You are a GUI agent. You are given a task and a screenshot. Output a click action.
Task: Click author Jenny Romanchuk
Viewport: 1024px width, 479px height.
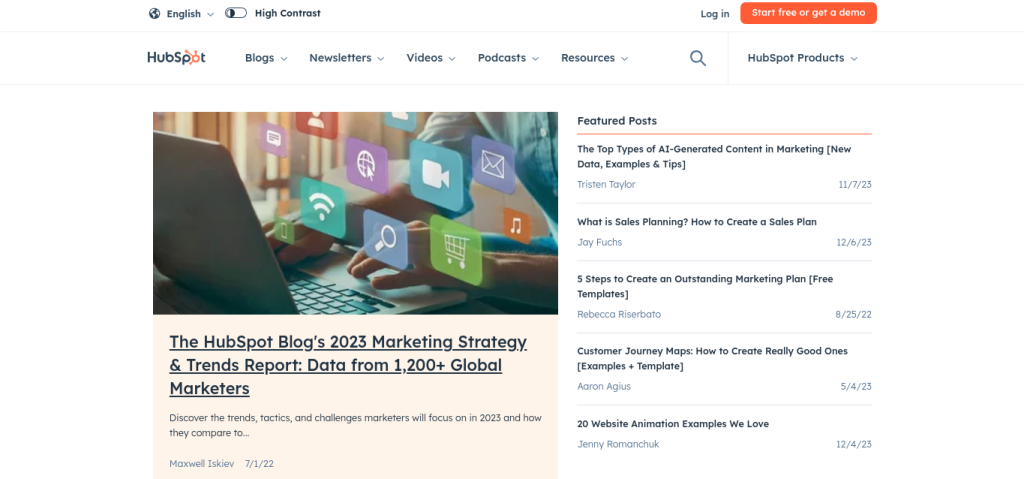618,444
